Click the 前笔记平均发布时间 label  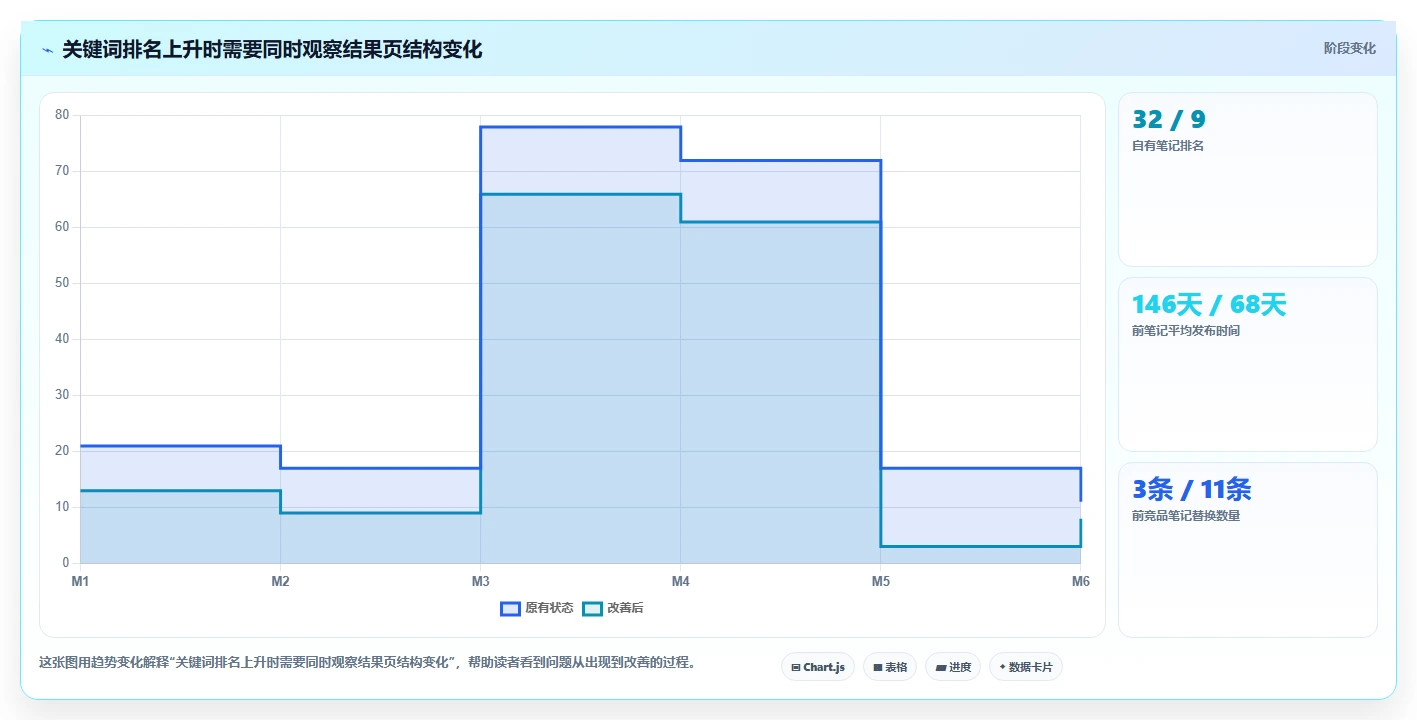1186,331
